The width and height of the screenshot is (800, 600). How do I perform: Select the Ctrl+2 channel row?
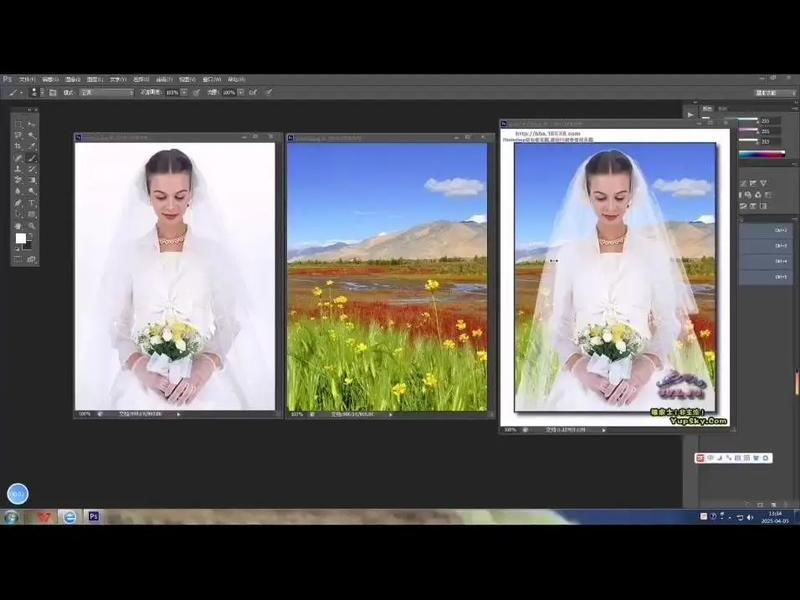tap(766, 230)
